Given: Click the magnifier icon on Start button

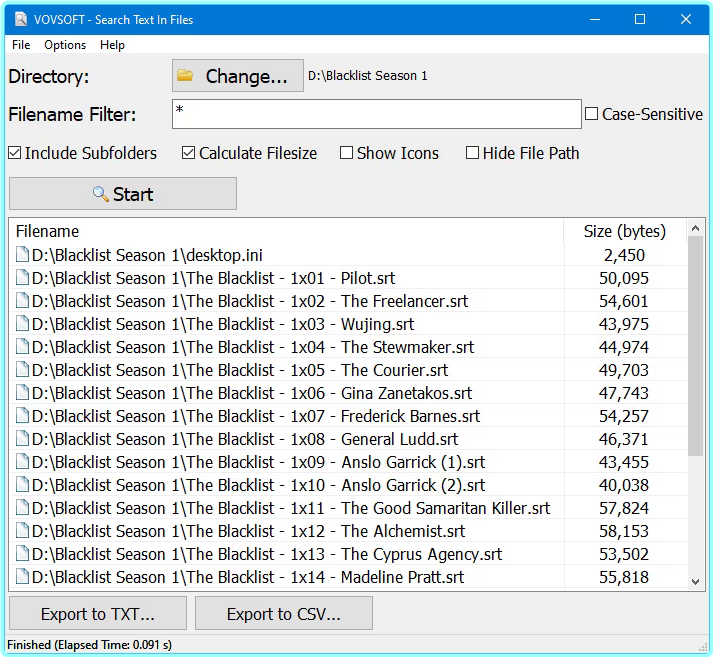Looking at the screenshot, I should click(x=101, y=194).
